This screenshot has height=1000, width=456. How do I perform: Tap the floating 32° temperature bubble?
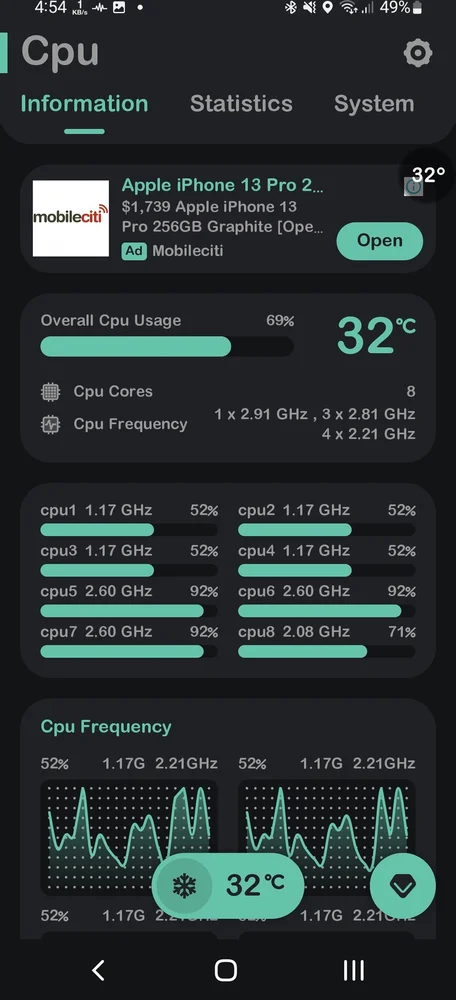tap(426, 175)
